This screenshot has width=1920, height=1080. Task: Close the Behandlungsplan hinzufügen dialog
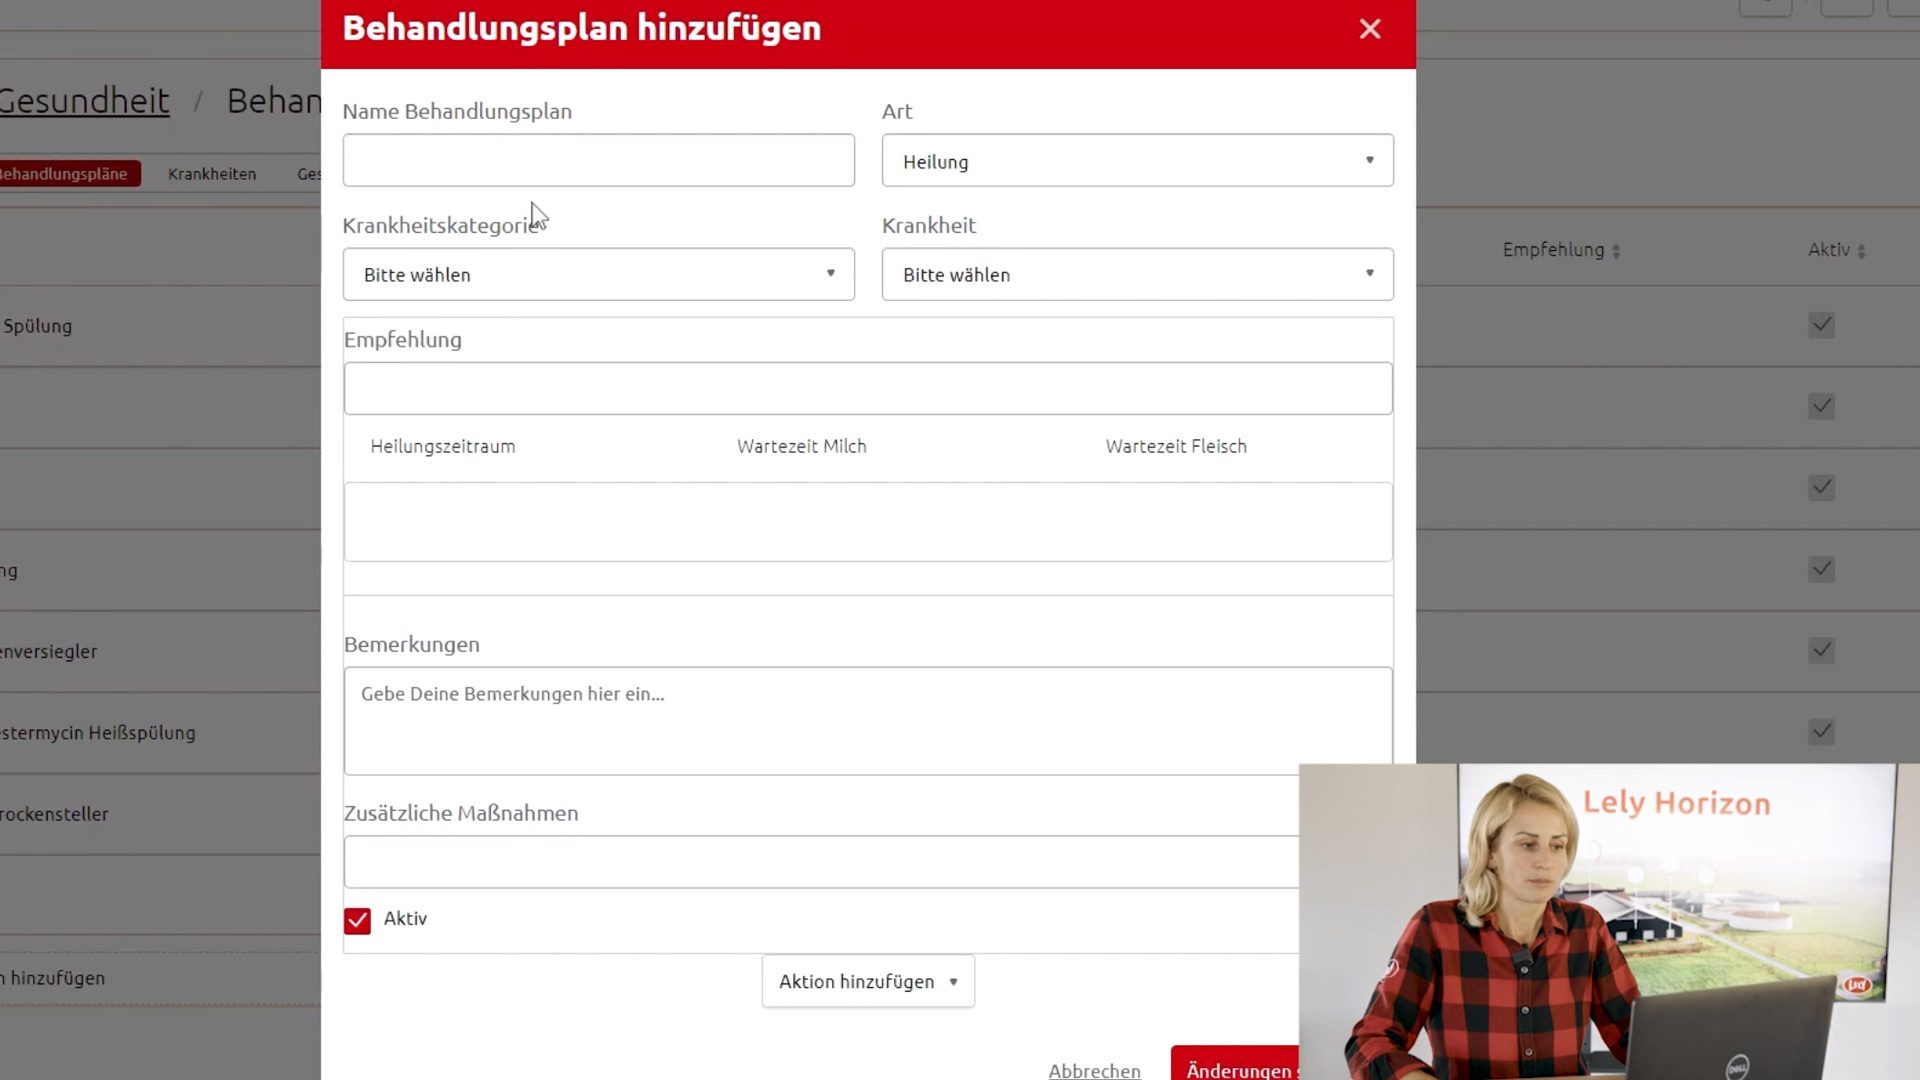tap(1369, 29)
